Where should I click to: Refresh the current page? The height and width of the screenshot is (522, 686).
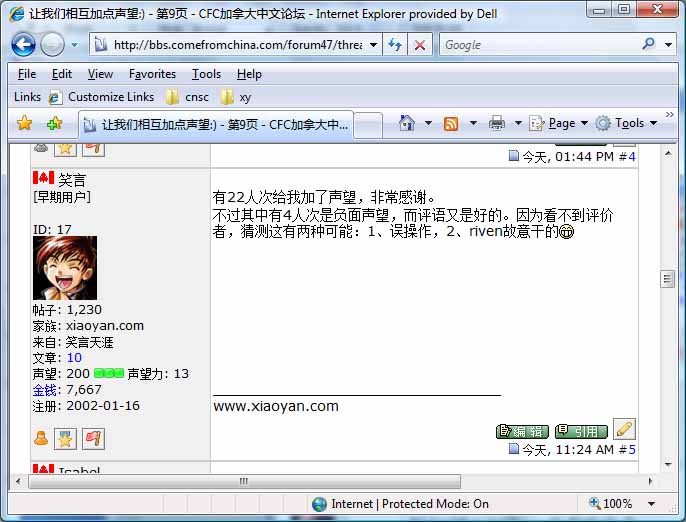[x=395, y=45]
